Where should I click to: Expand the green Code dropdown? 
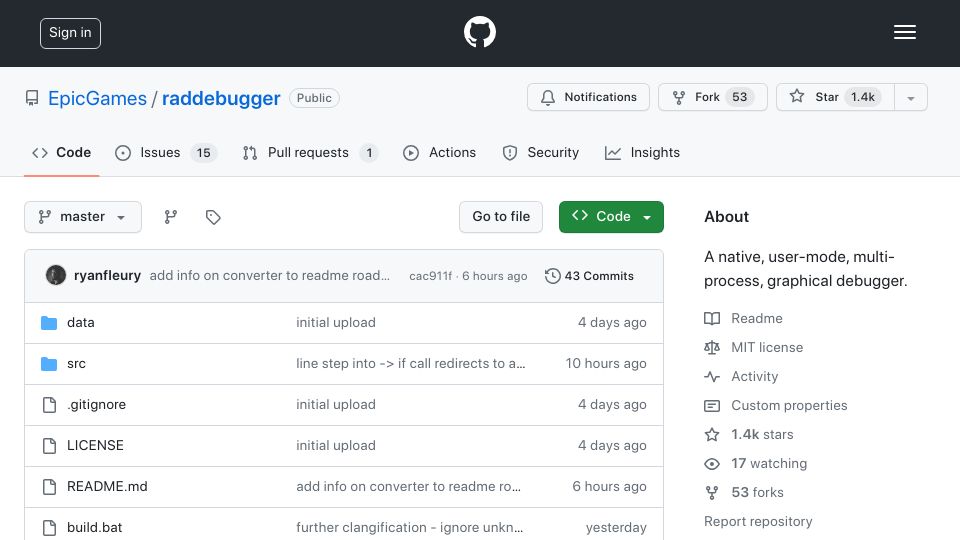[611, 217]
